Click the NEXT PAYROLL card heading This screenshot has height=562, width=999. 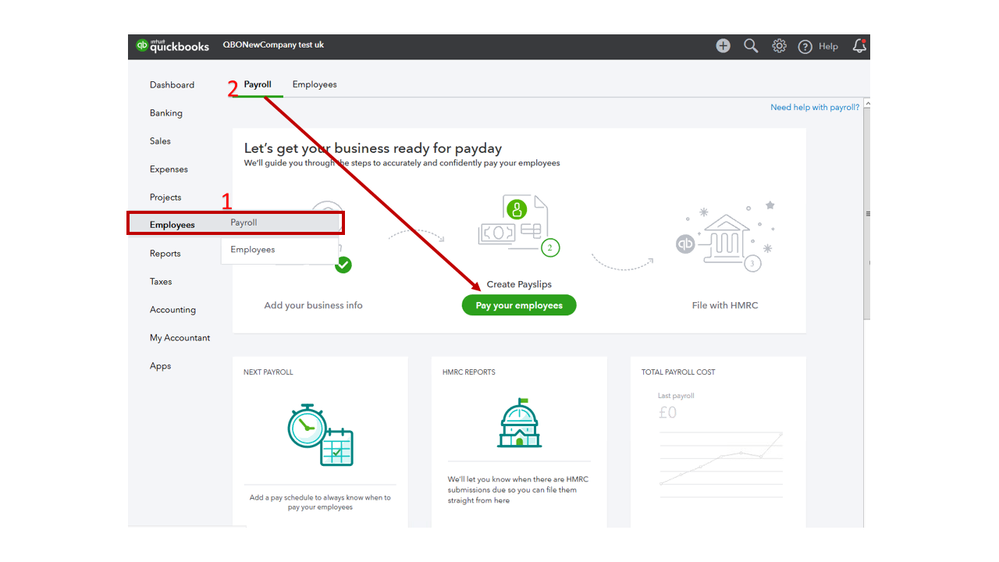pos(268,372)
